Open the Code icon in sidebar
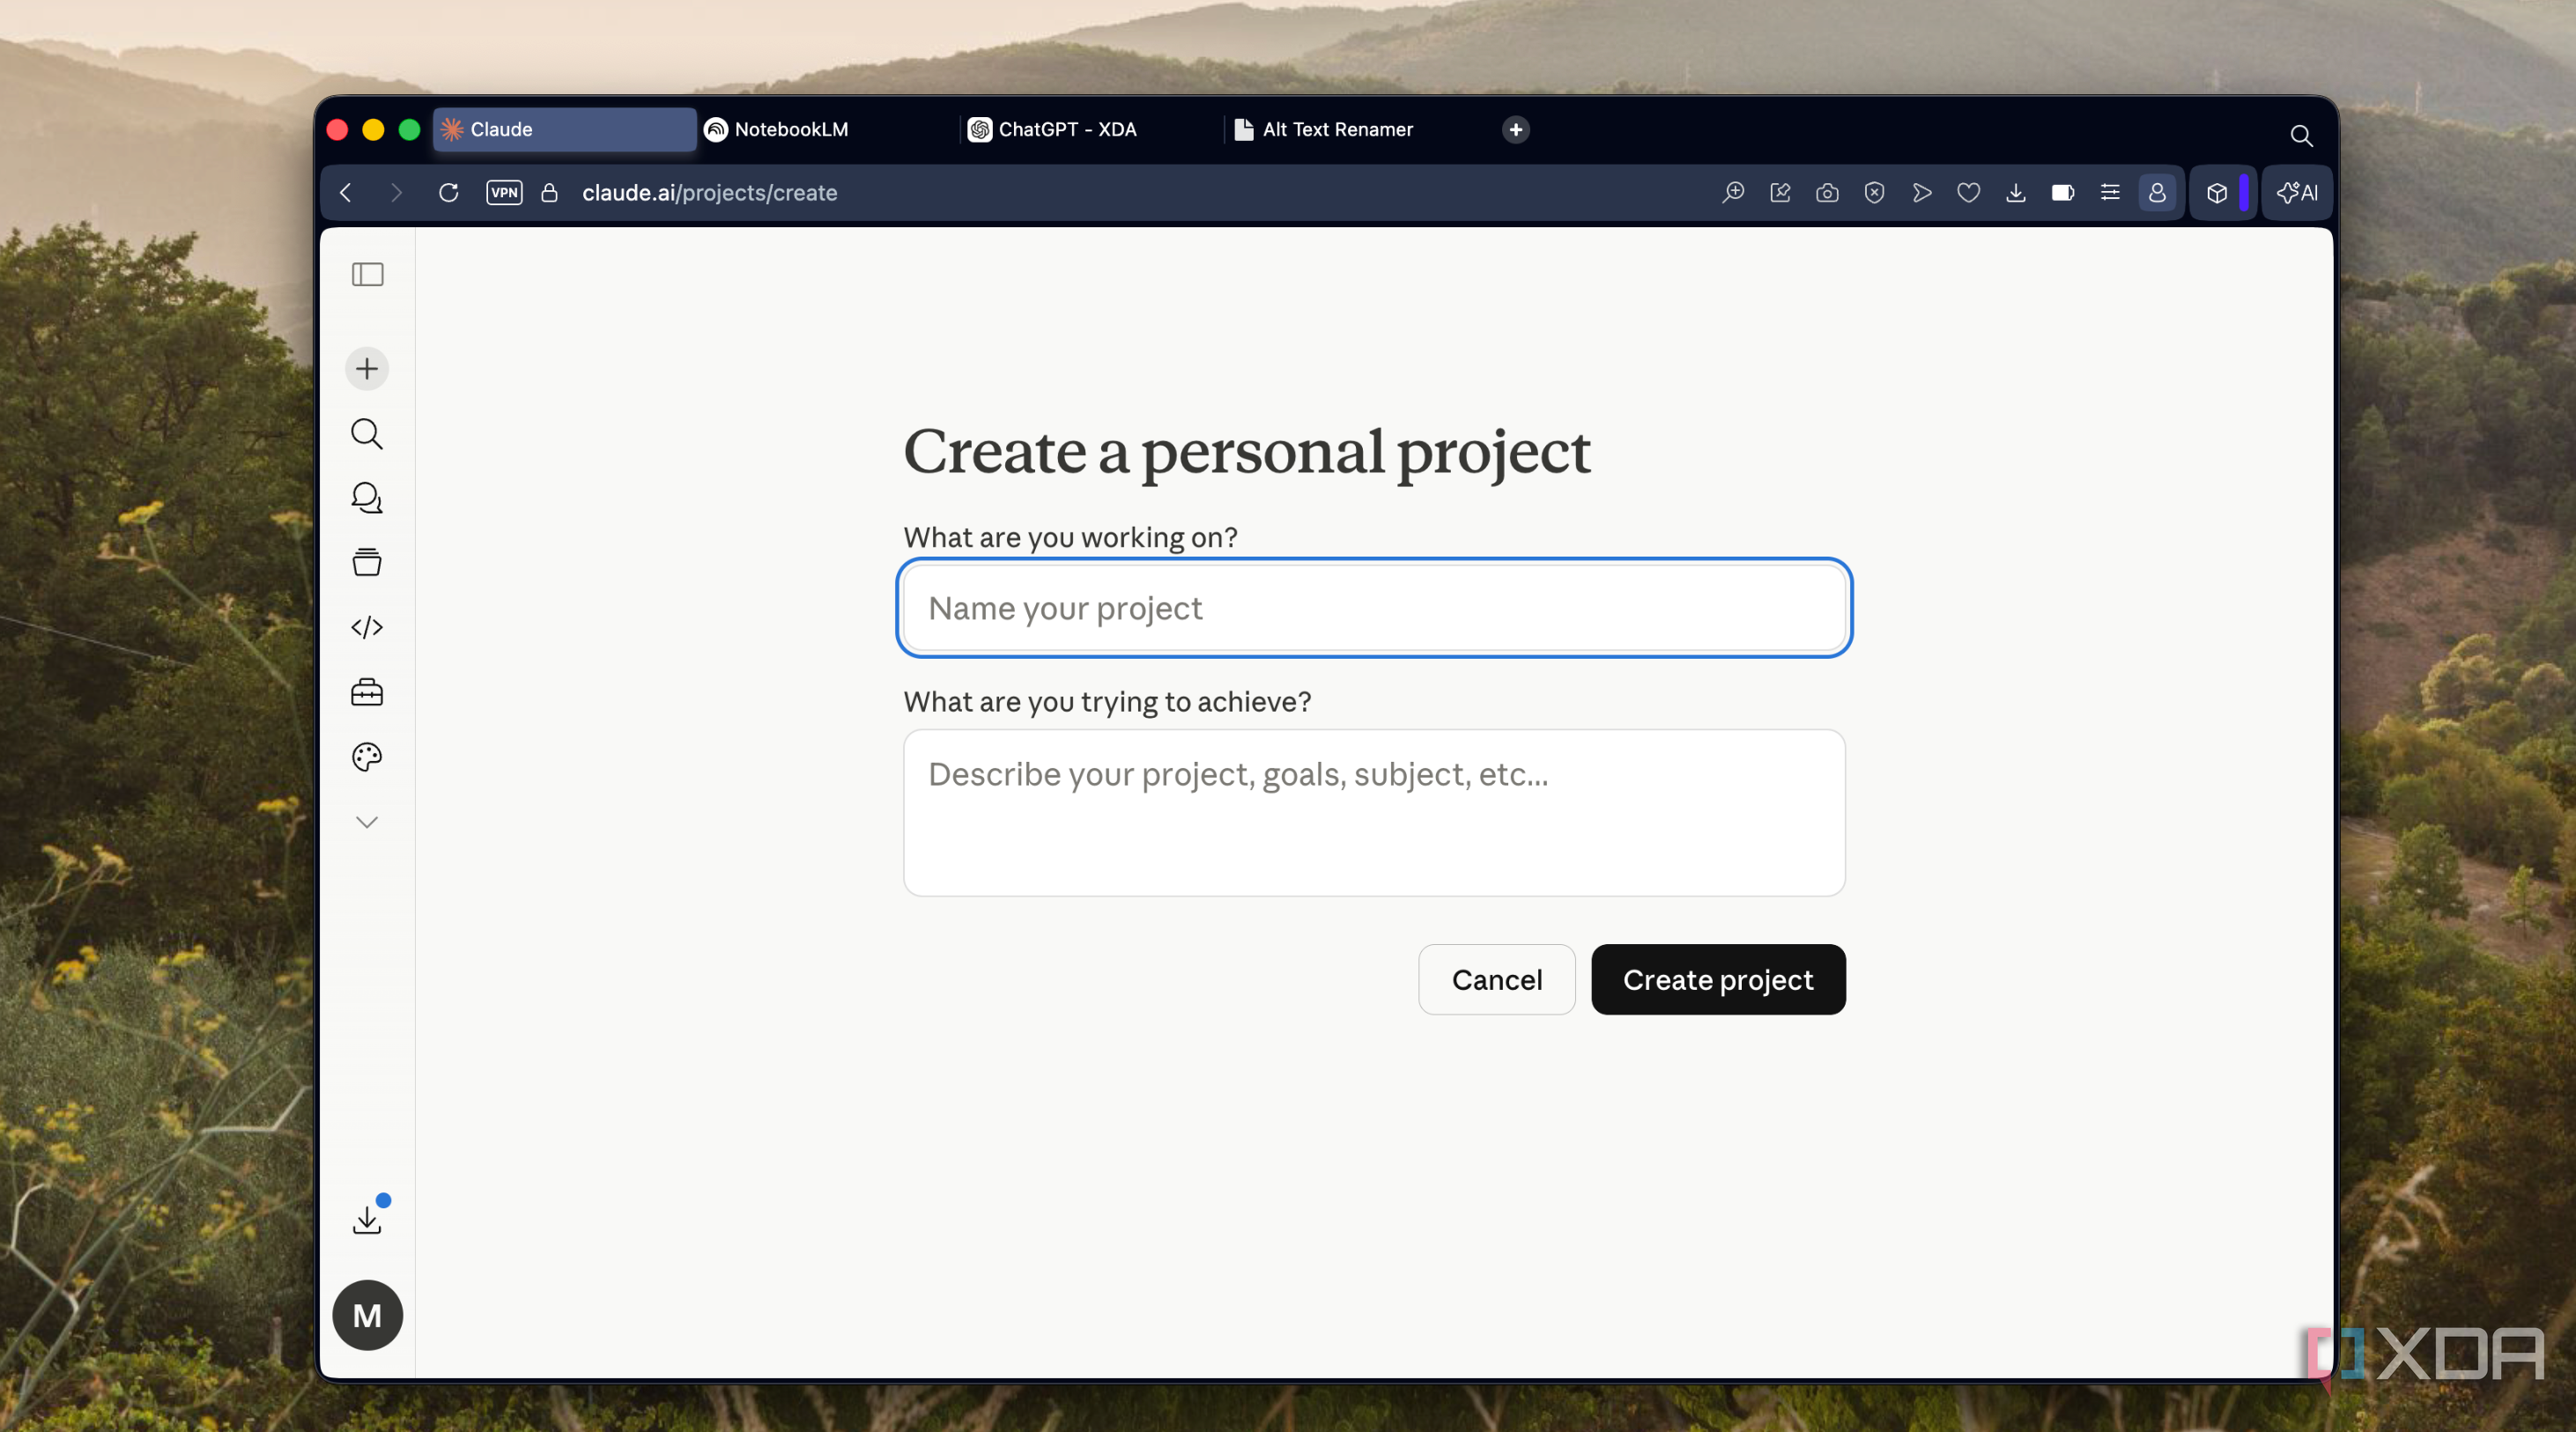The height and width of the screenshot is (1432, 2576). [367, 627]
